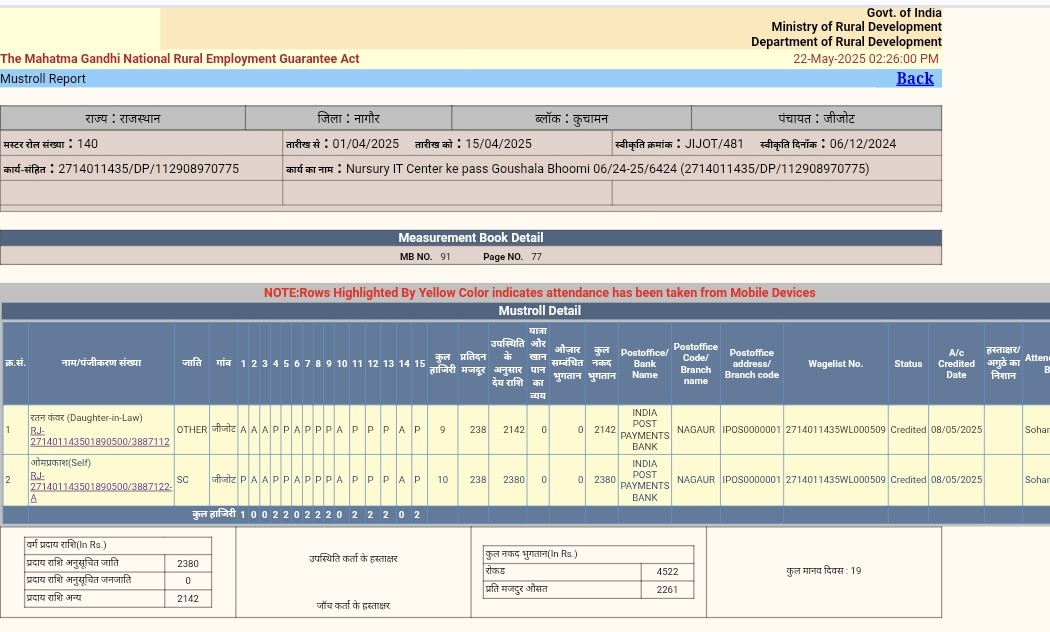Open Omprakash's registration number link
Screen dimensions: 1050x632
point(101,487)
